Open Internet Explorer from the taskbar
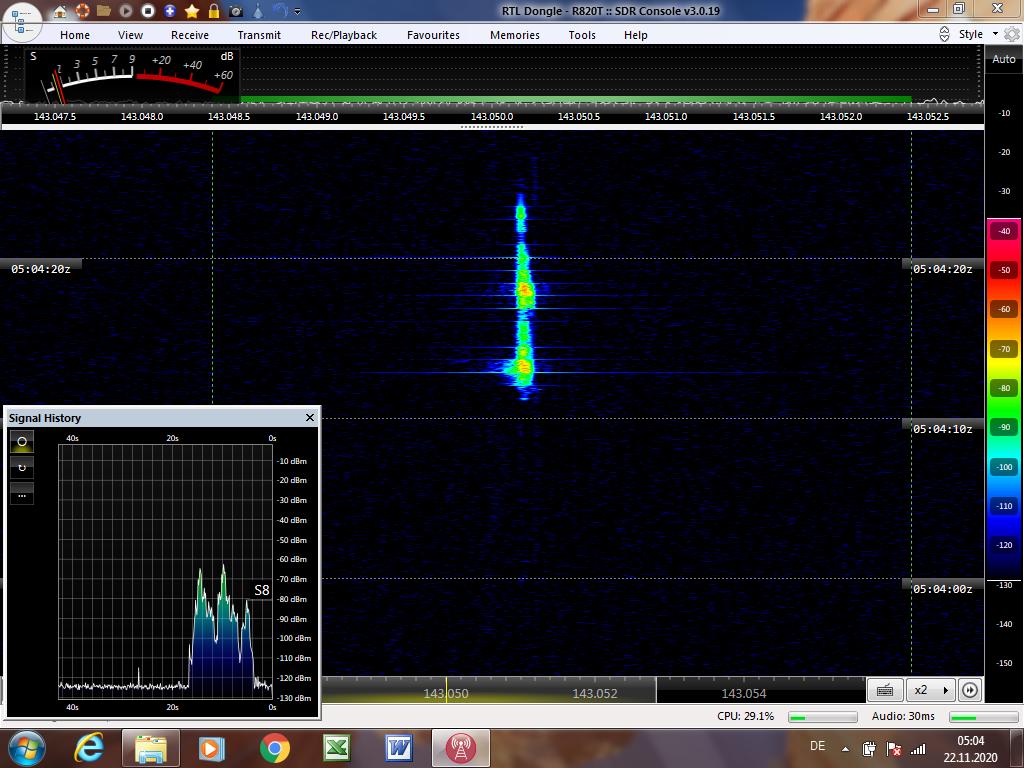 [x=89, y=748]
